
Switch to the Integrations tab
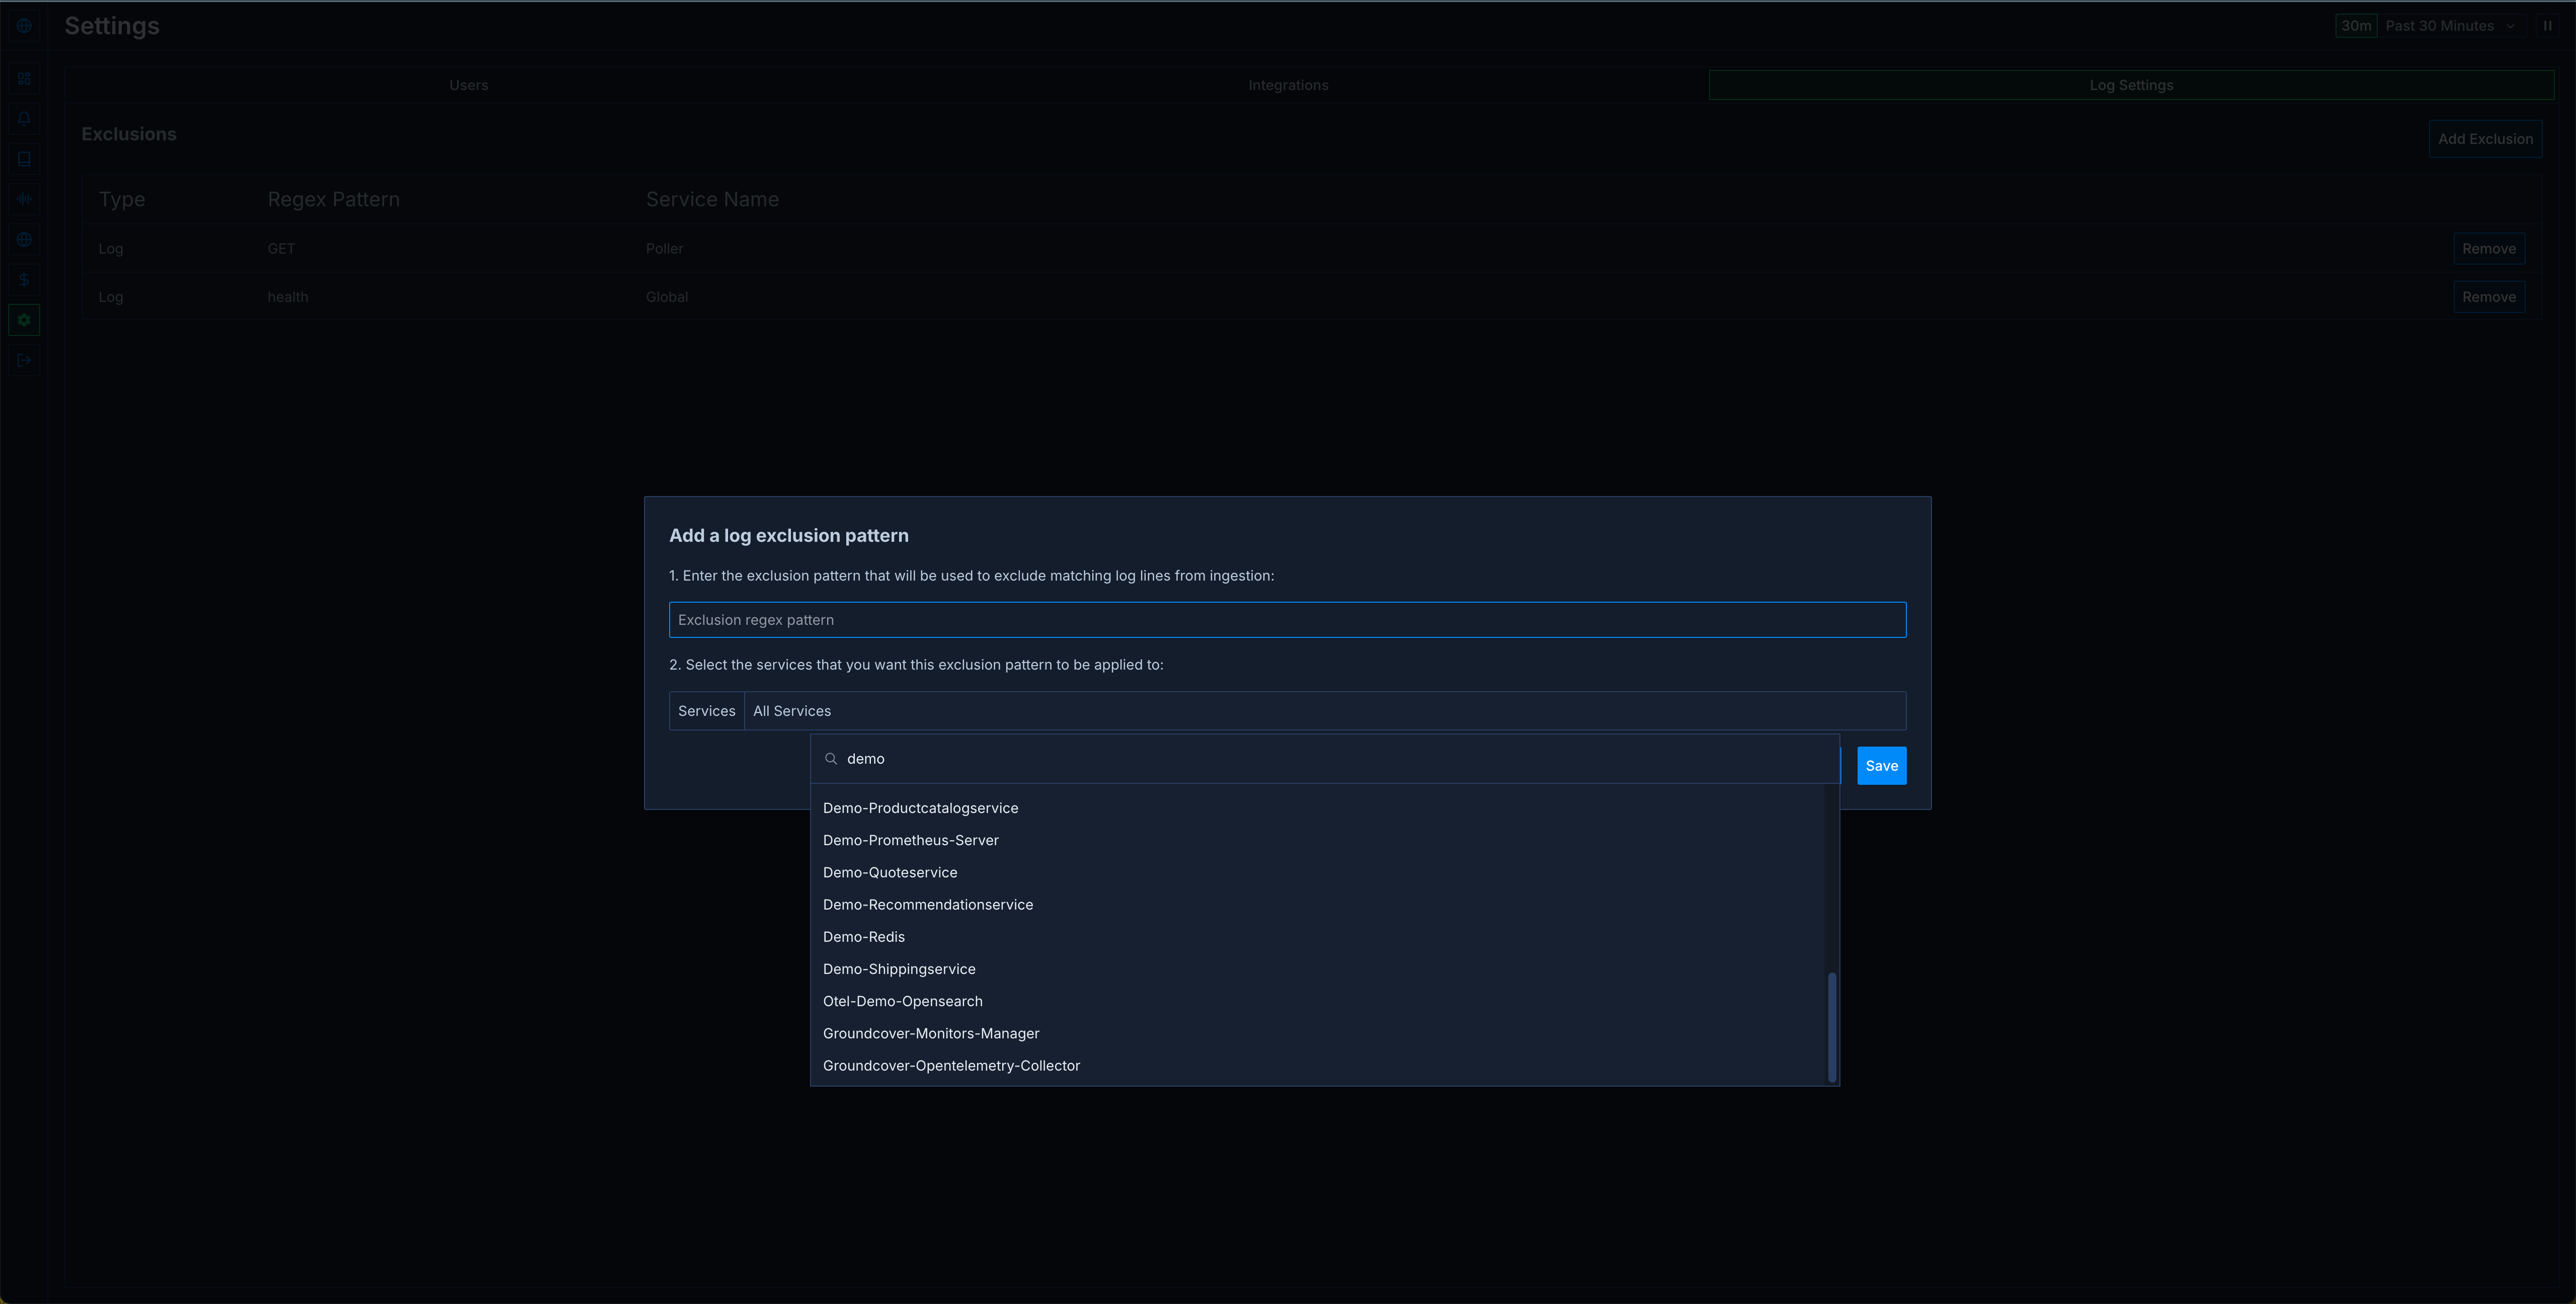coord(1288,85)
